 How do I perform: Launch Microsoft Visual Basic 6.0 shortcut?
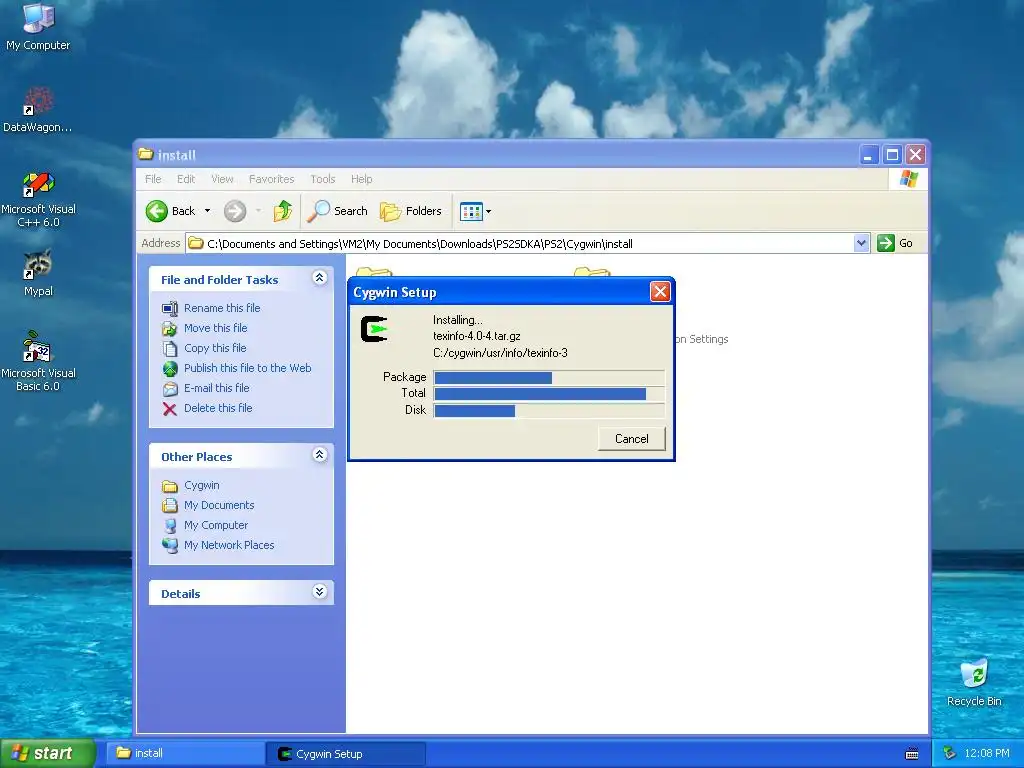(38, 360)
